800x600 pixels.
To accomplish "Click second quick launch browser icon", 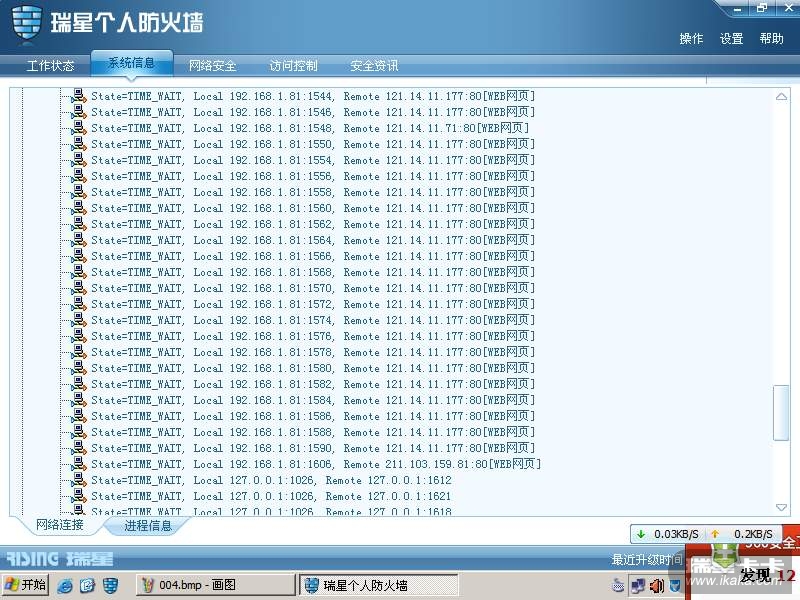I will point(87,585).
